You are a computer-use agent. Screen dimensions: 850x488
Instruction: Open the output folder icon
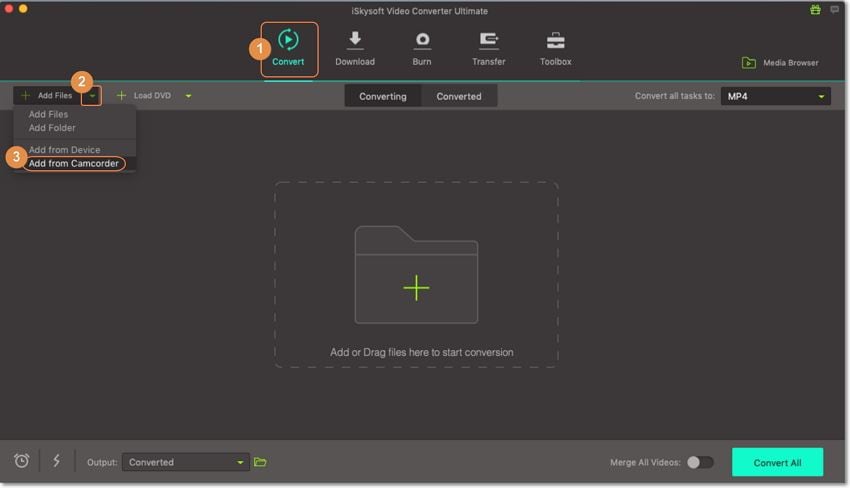tap(260, 462)
